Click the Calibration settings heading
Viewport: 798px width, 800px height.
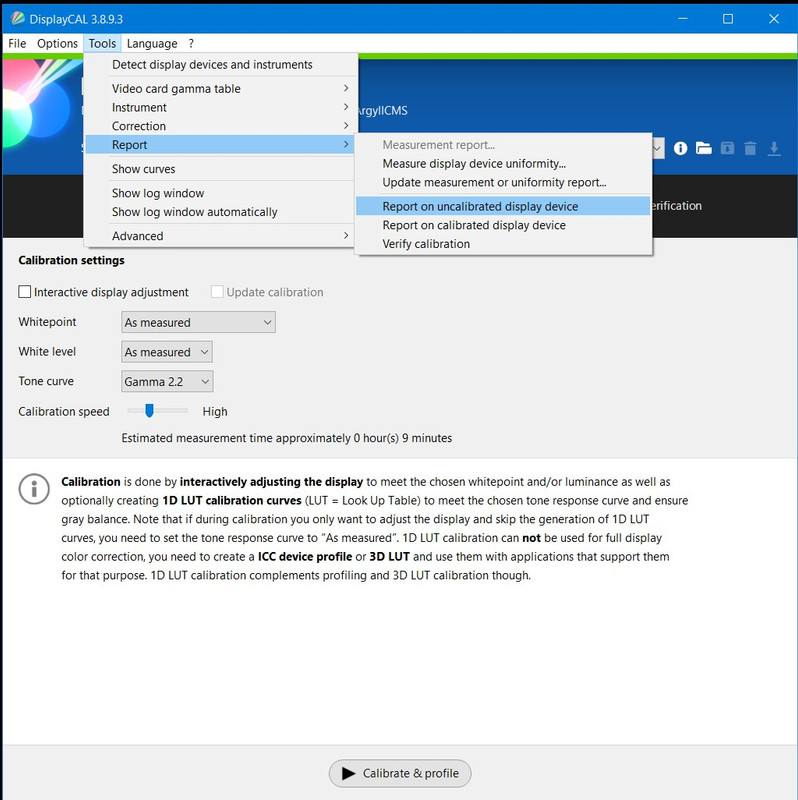71,260
